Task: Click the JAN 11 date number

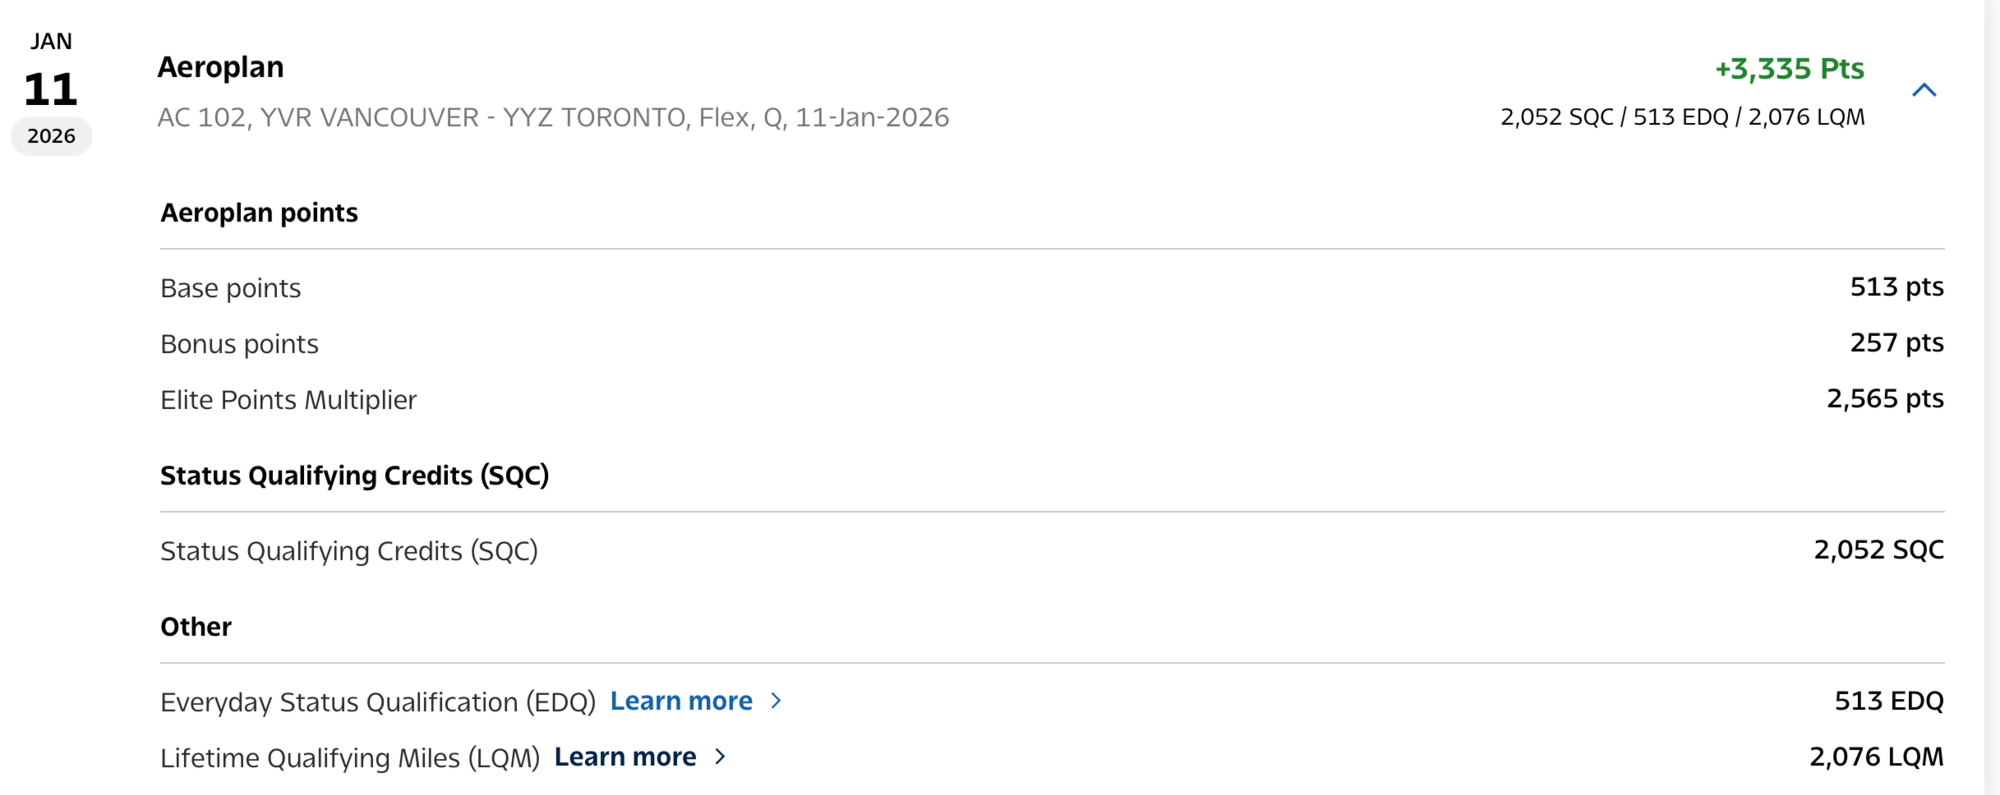Action: coord(51,89)
